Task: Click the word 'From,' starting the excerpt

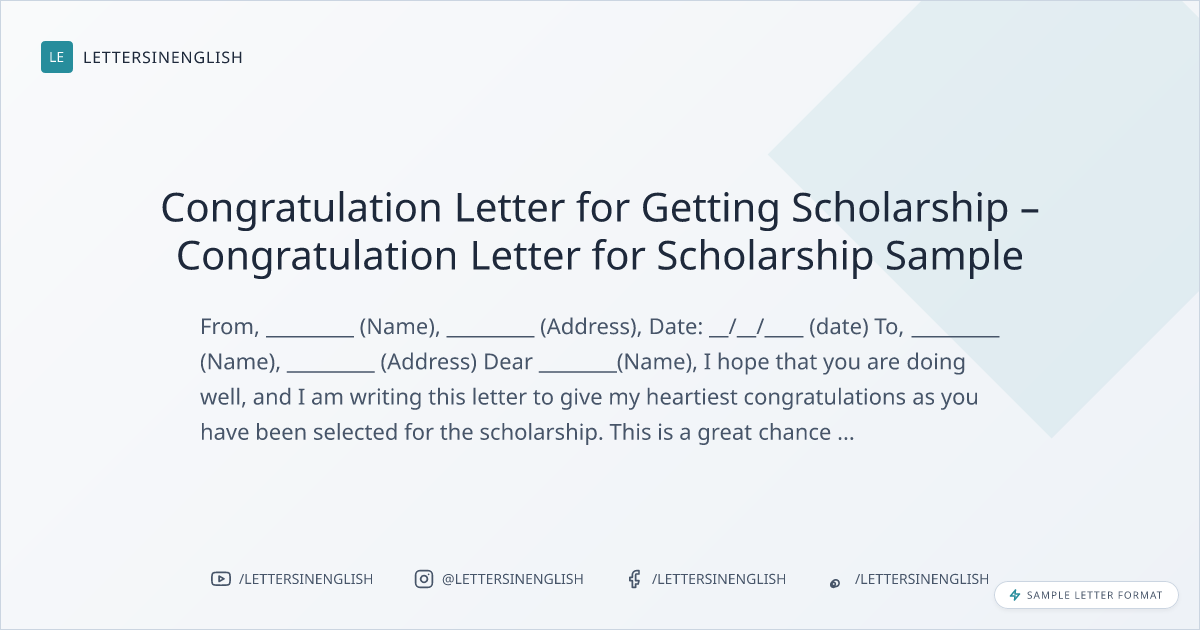Action: pos(230,327)
